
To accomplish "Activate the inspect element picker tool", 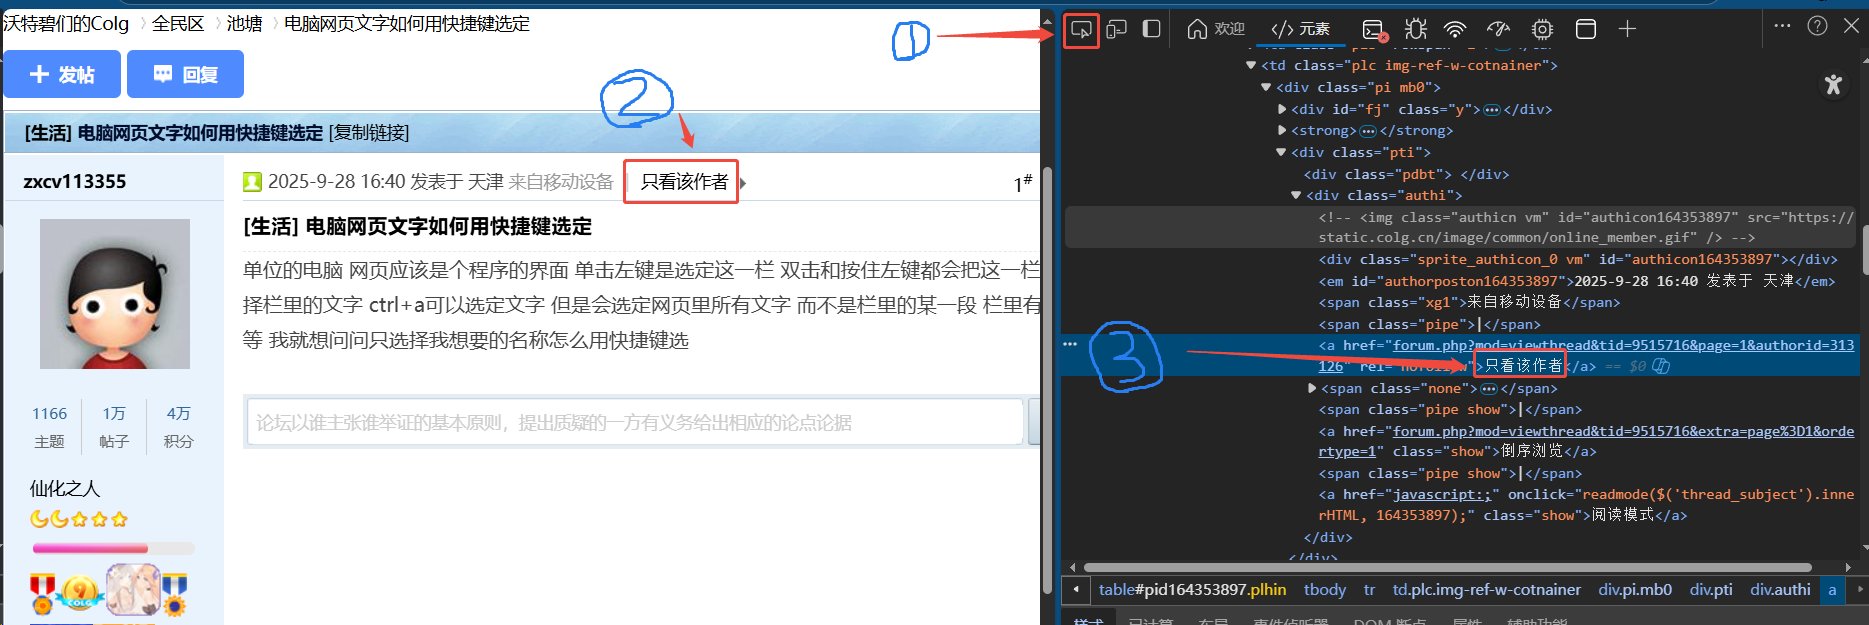I will pyautogui.click(x=1081, y=29).
